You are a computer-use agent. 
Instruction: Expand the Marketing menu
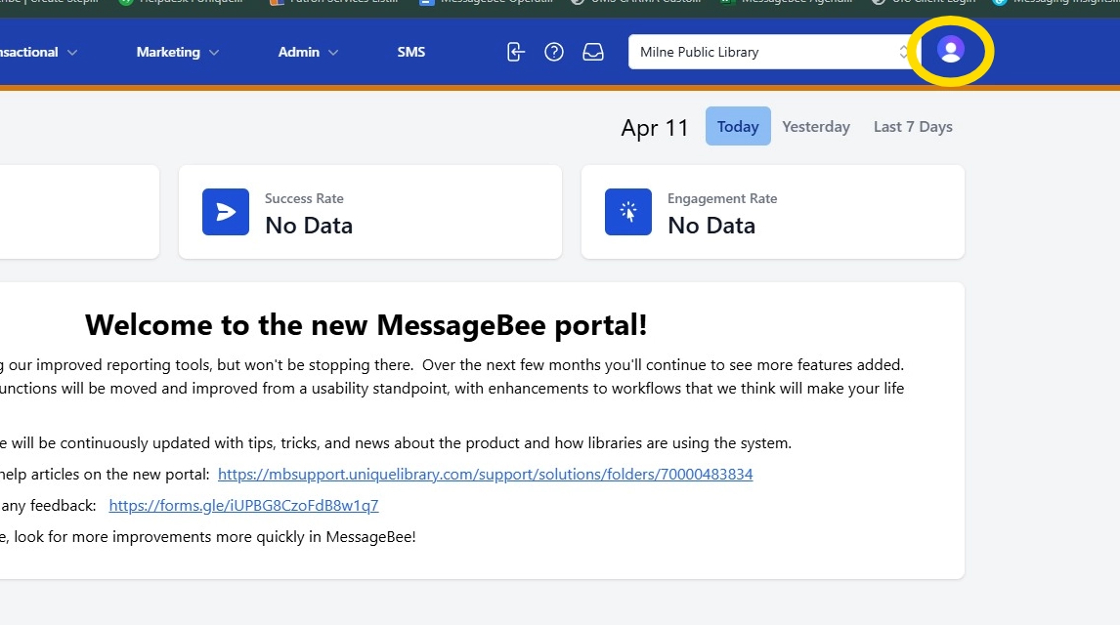[177, 52]
